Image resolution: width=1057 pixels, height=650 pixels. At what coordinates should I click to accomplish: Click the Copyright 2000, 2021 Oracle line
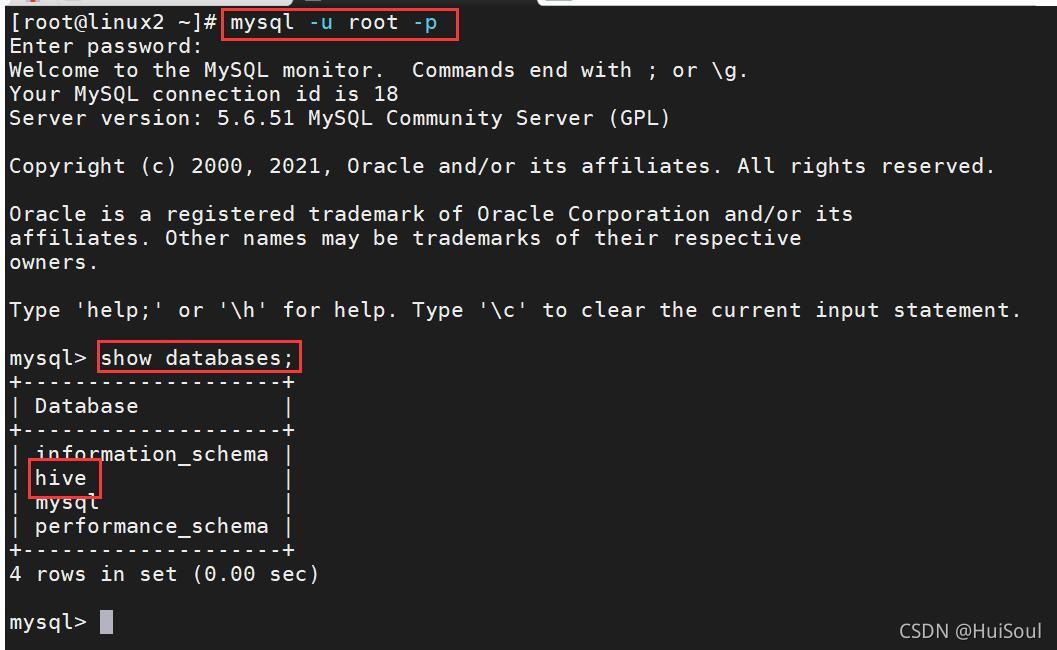click(x=502, y=166)
